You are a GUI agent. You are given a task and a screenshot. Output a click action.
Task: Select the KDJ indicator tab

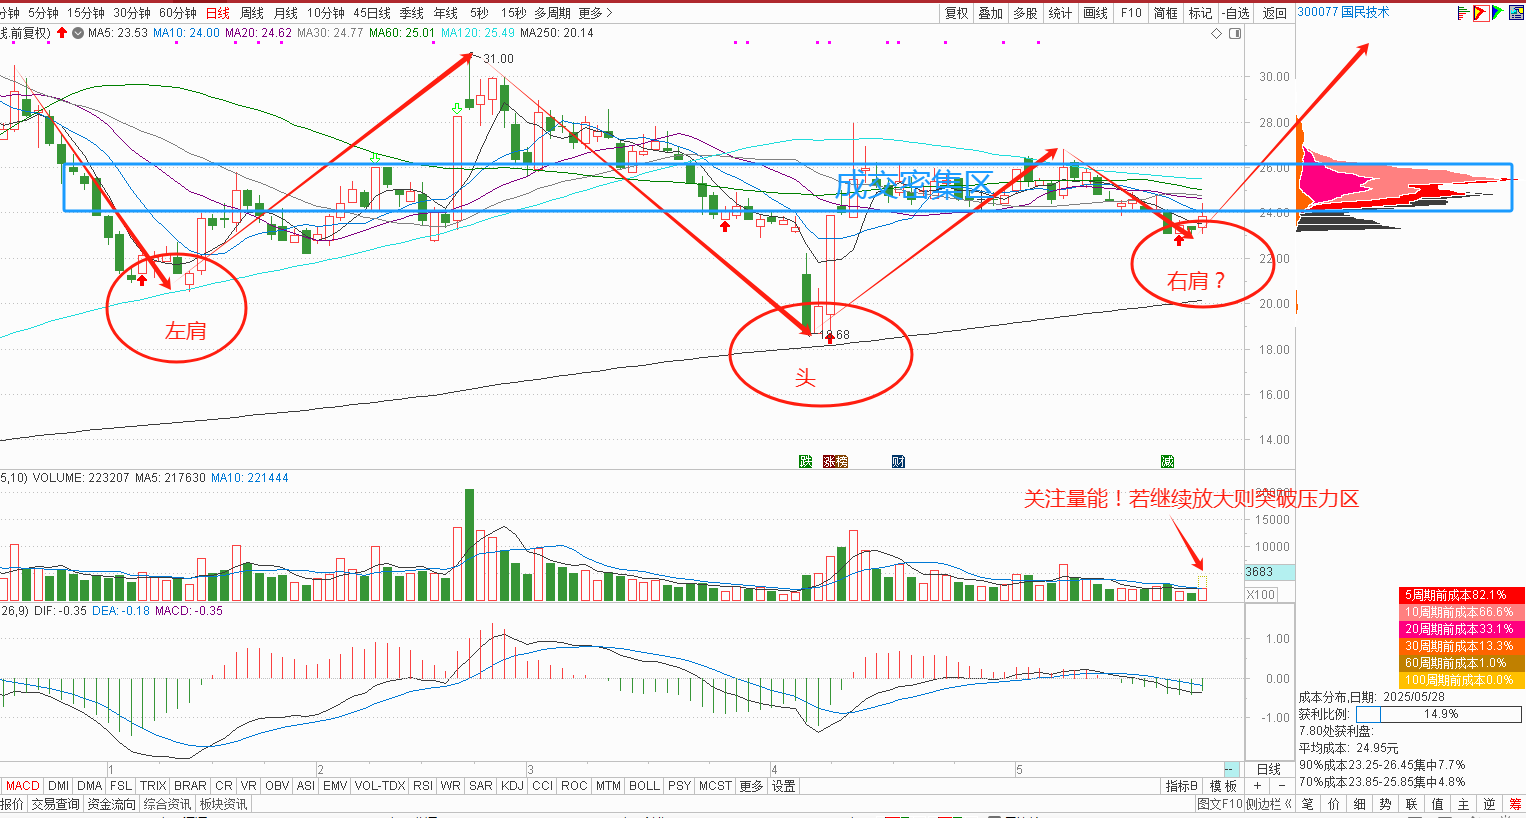tap(513, 786)
